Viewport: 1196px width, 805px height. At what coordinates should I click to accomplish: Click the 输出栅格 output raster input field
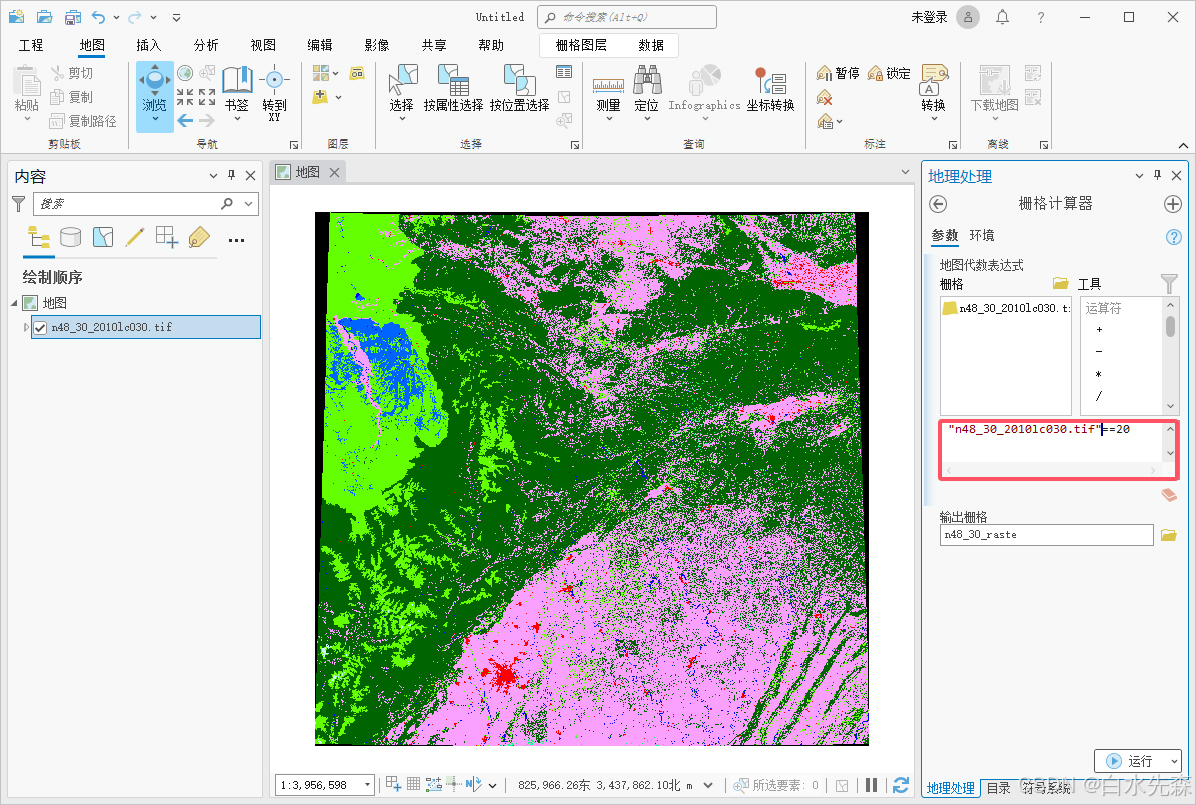1046,535
